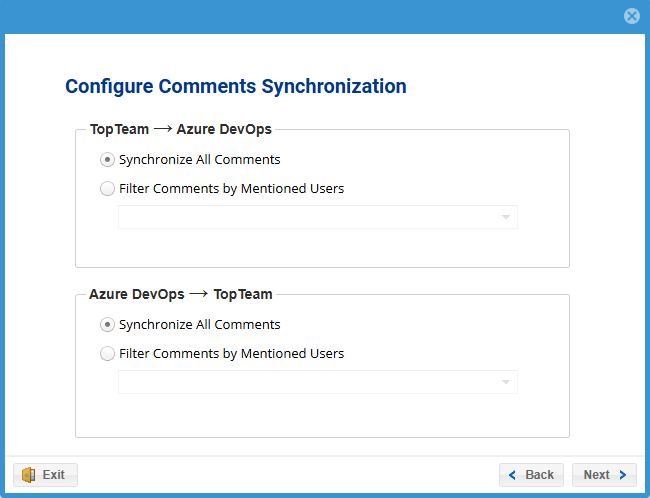Image resolution: width=650 pixels, height=498 pixels.
Task: Click the left chevron icon beside Back
Action: pyautogui.click(x=513, y=475)
